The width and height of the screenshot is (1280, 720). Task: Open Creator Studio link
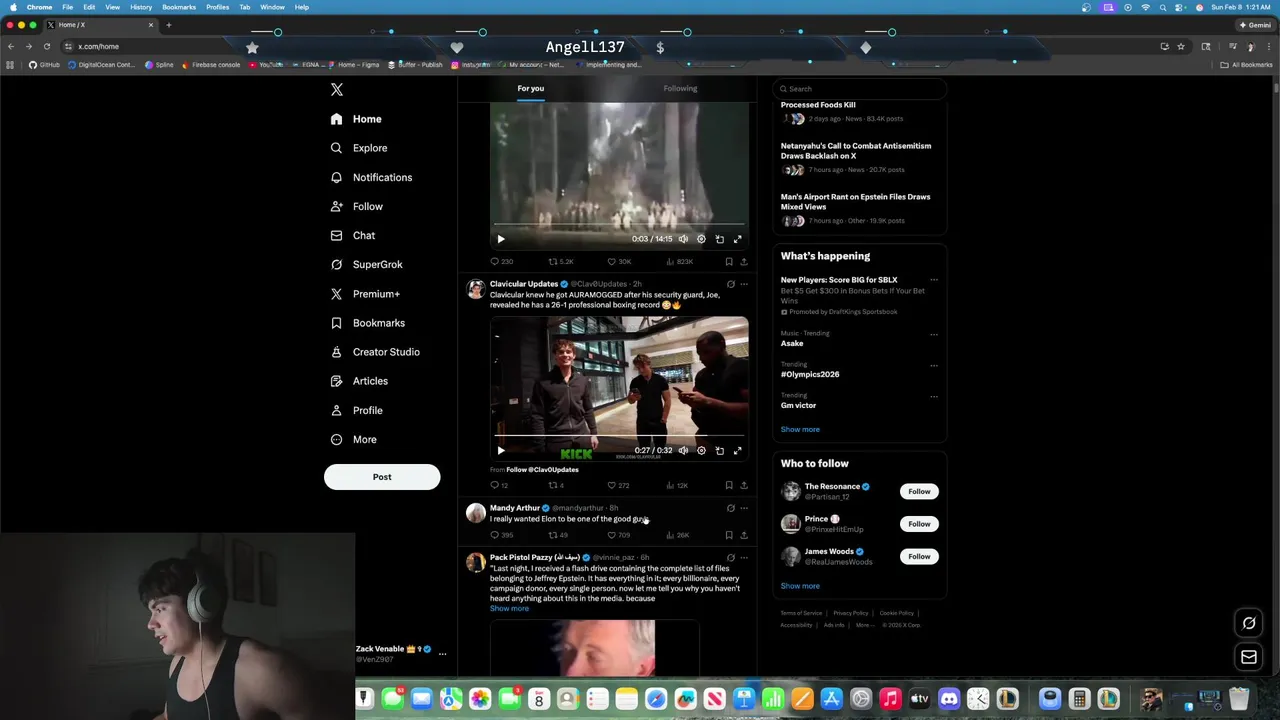click(x=374, y=352)
